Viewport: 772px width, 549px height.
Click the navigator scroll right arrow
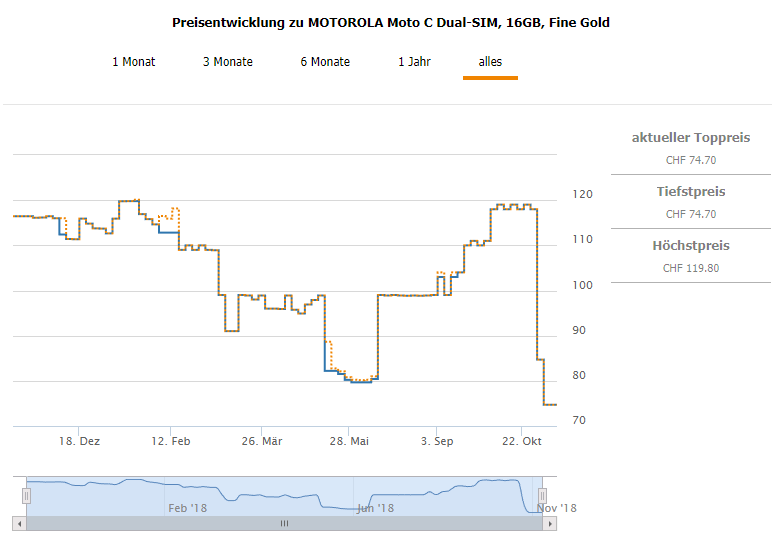click(549, 523)
